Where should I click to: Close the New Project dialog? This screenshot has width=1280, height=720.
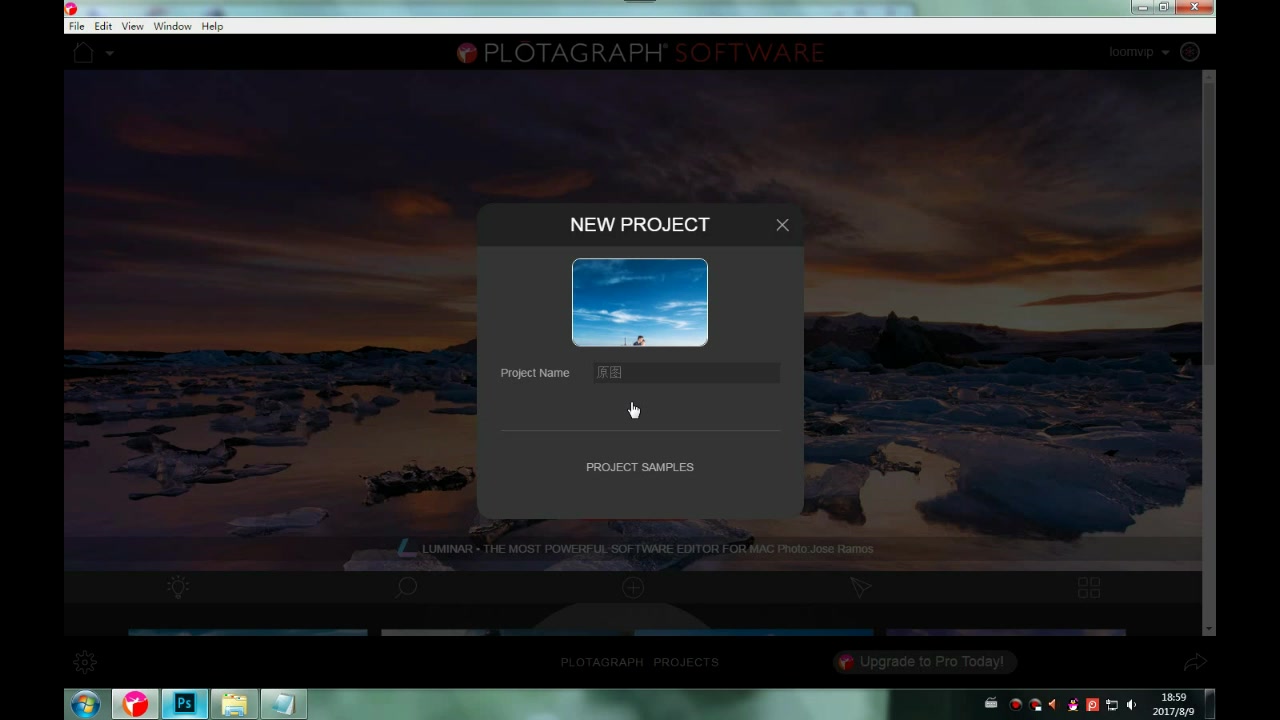[x=782, y=225]
